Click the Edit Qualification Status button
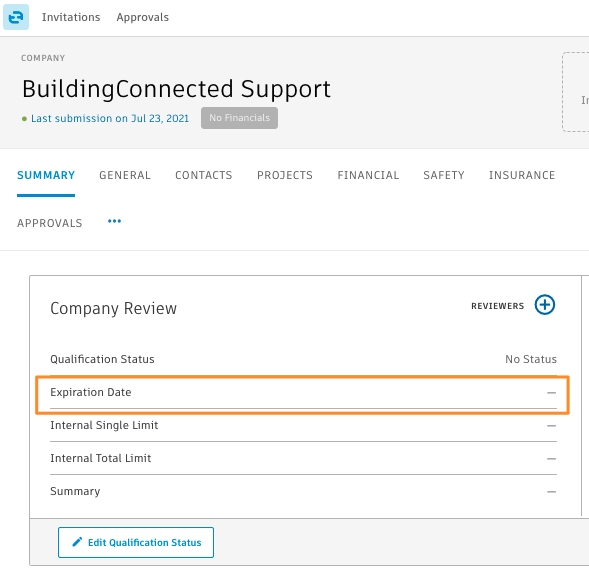The width and height of the screenshot is (589, 581). [x=136, y=542]
